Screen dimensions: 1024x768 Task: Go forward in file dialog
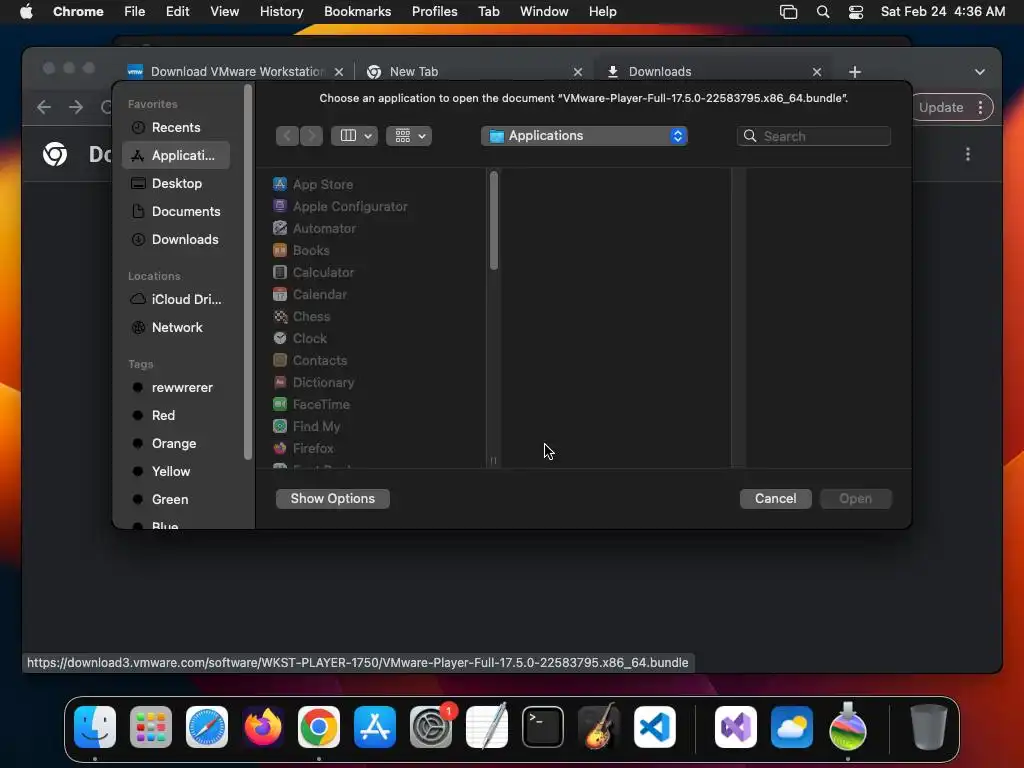tap(312, 136)
